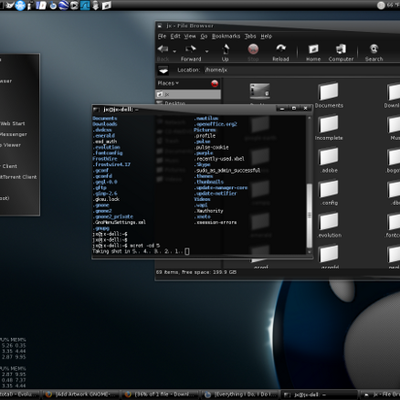Switch to the Add Artwork GNOME Firefox task
Image resolution: width=400 pixels, height=400 pixels.
click(80, 395)
